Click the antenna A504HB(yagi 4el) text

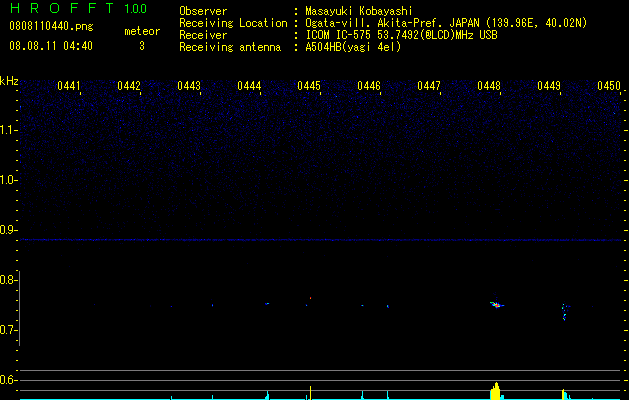(x=353, y=47)
